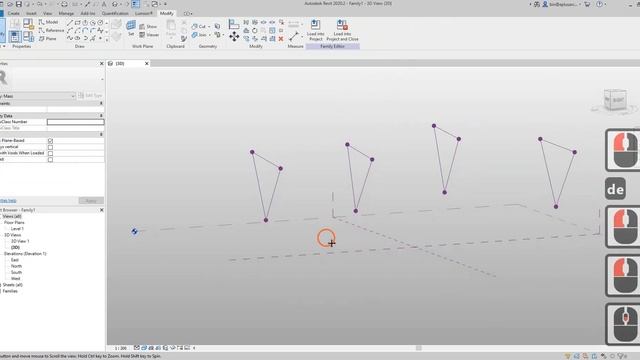Viewport: 640px width, 360px height.
Task: Open the View ribbon tab
Action: (x=47, y=13)
